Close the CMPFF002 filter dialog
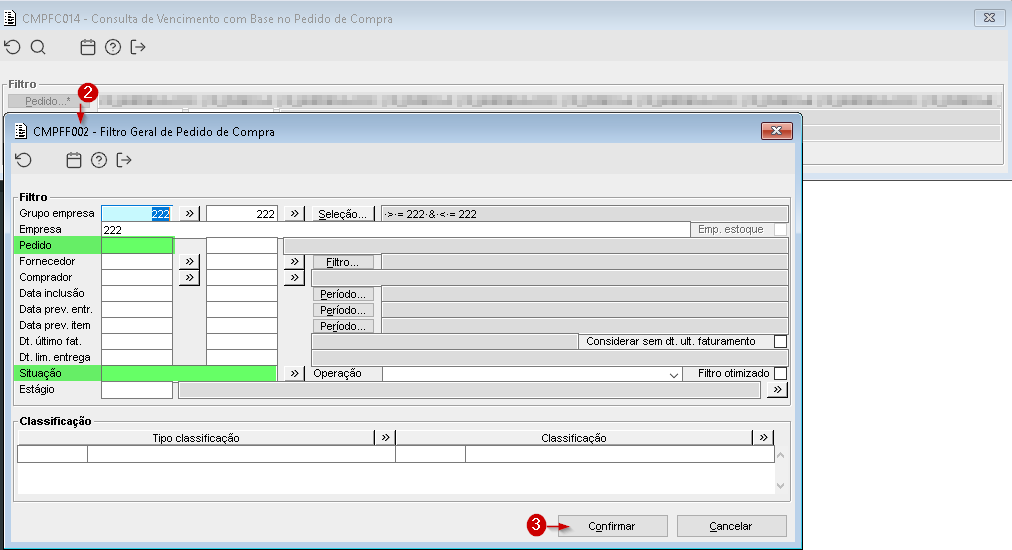The height and width of the screenshot is (550, 1012). [x=776, y=131]
